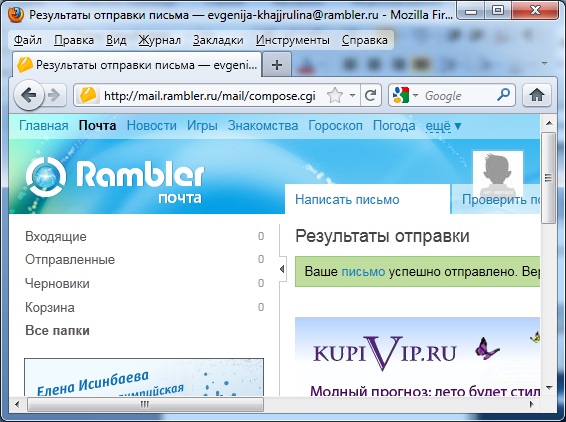The image size is (566, 422).
Task: Click the Google search input field
Action: 458,96
